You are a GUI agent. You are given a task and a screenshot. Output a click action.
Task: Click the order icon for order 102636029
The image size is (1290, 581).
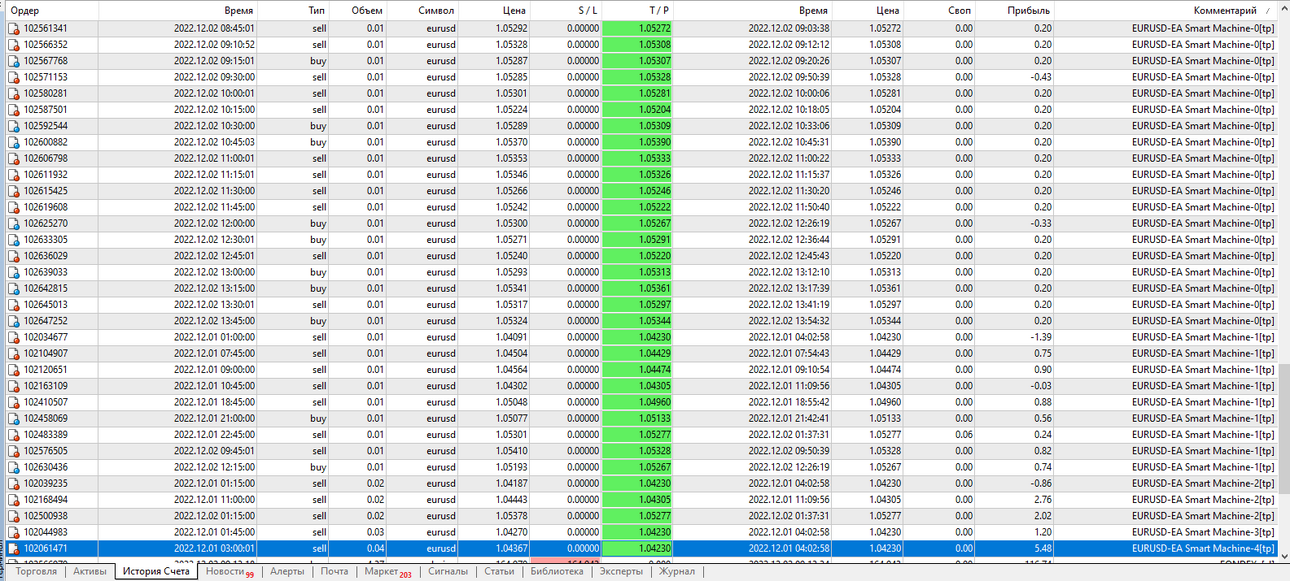[14, 256]
